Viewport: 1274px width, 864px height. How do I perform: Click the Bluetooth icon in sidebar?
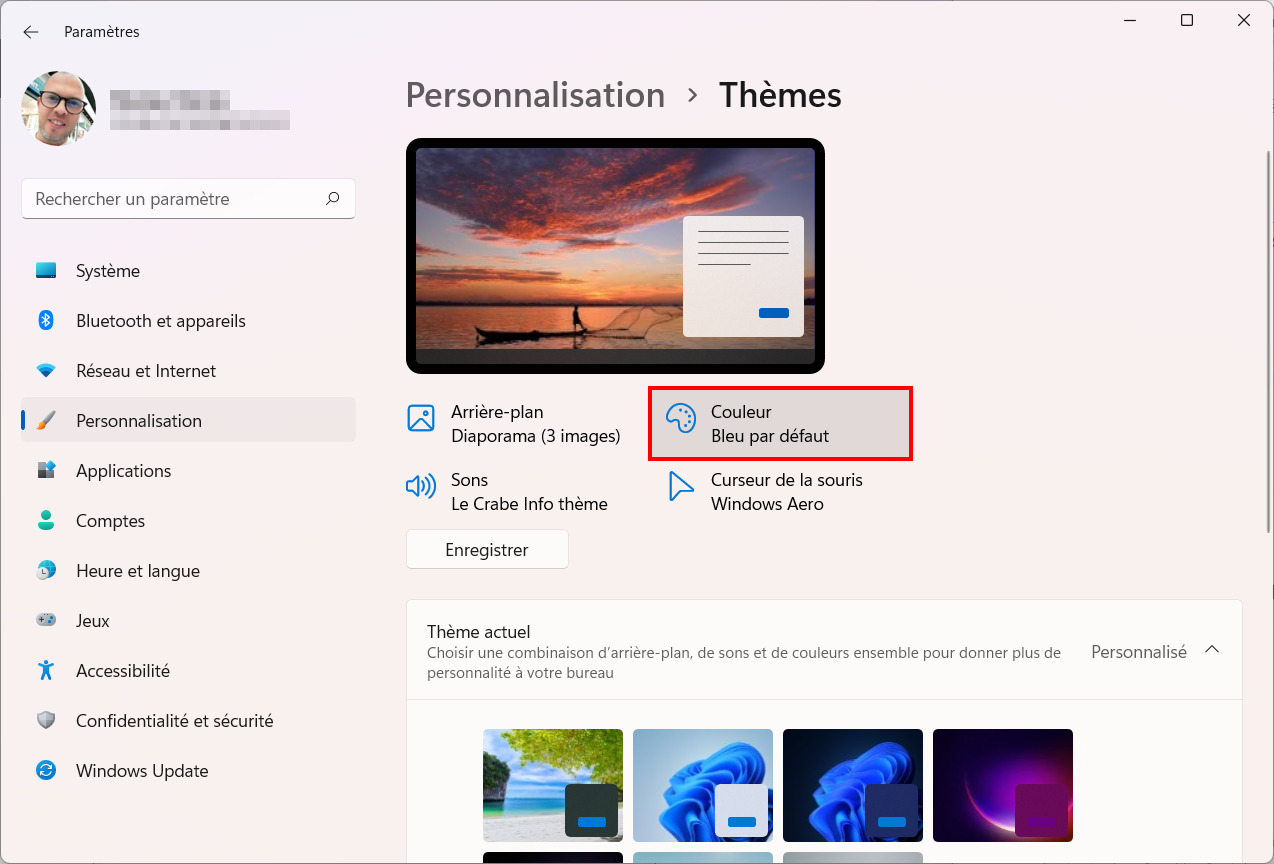pyautogui.click(x=46, y=321)
